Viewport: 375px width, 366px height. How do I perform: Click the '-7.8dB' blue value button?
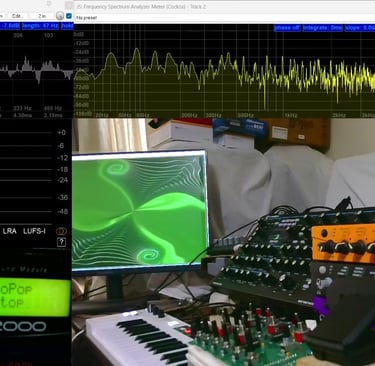[10, 26]
